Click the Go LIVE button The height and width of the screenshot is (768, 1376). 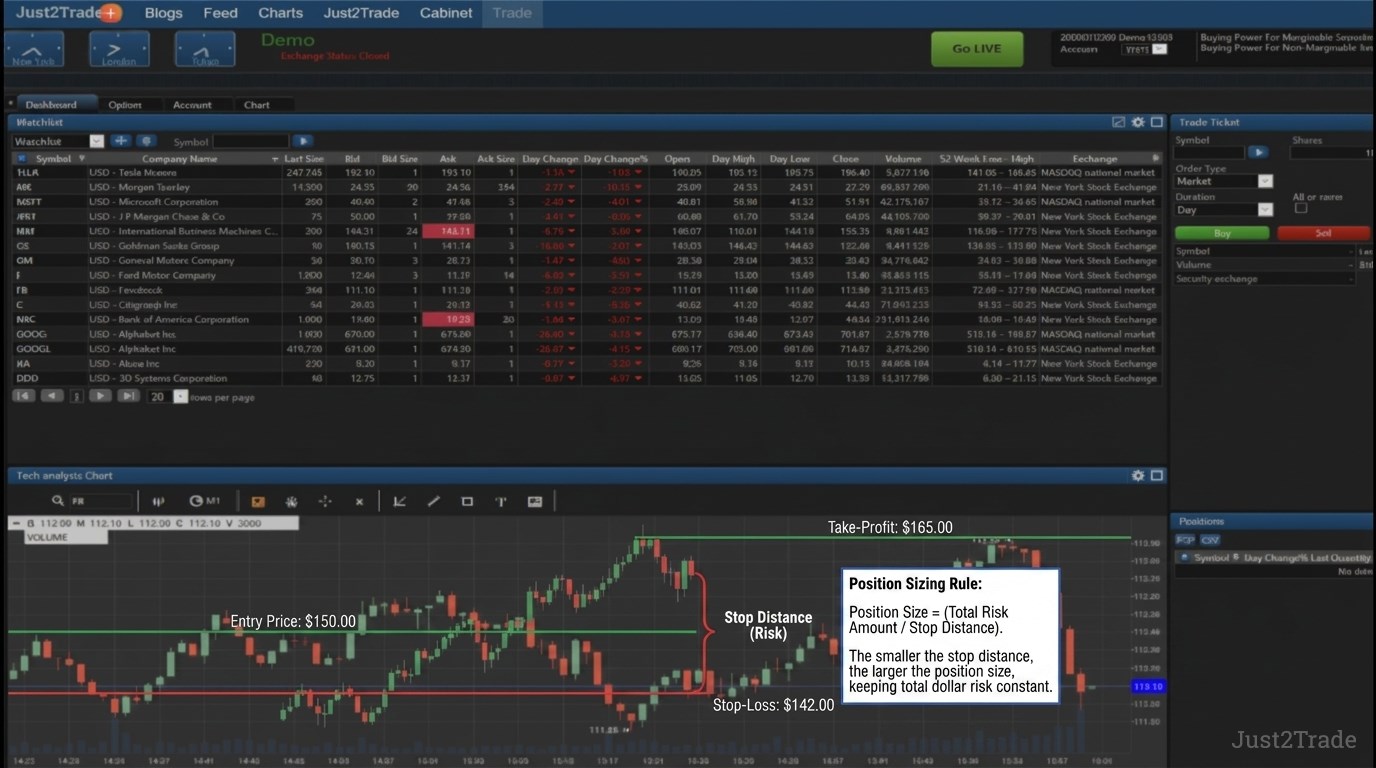[977, 49]
